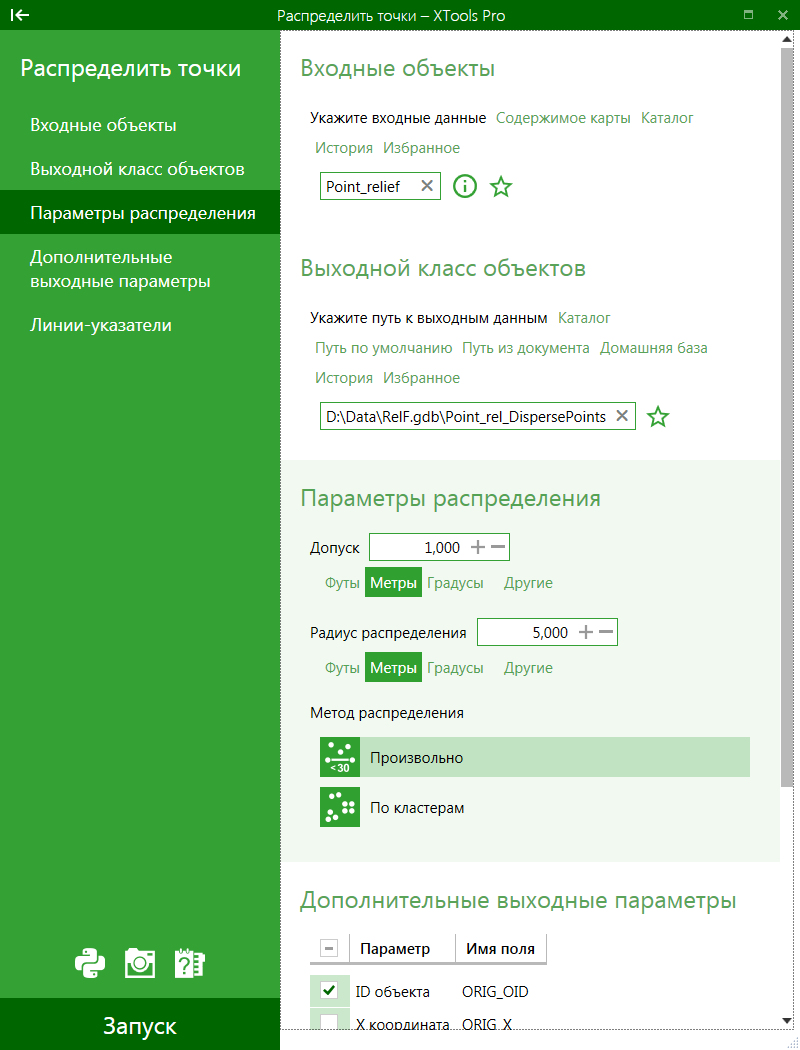800x1050 pixels.
Task: Select the Произвольно distribution method icon
Action: [339, 757]
